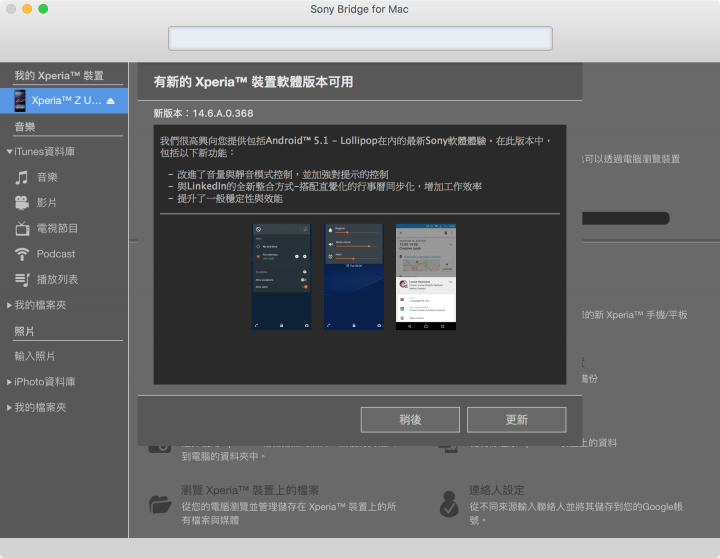Click the 照片 section header in sidebar
720x558 pixels.
24,331
